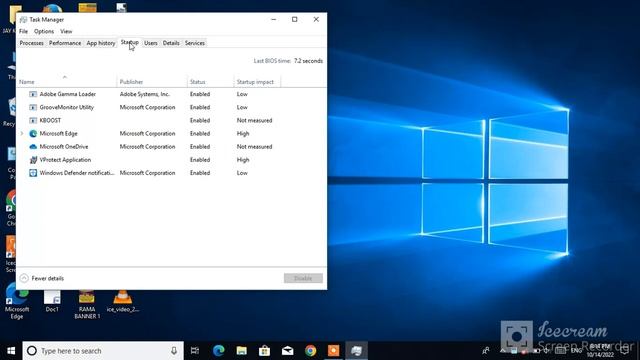Sort by the Name column header
640x360 pixels.
(x=67, y=82)
